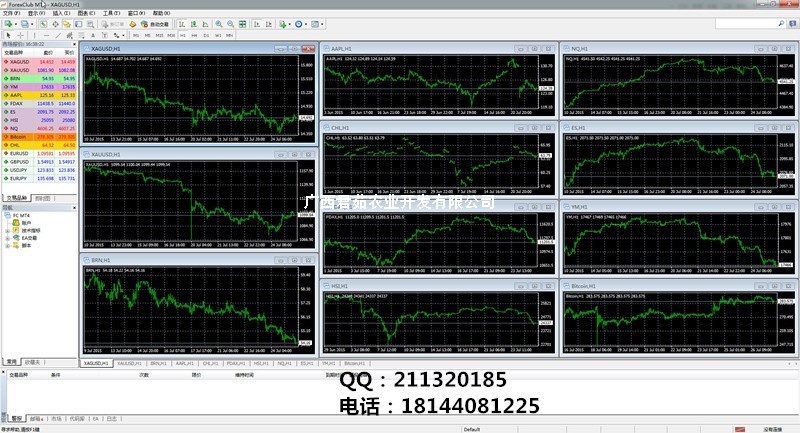The height and width of the screenshot is (433, 800).
Task: Select the trendline drawing tool
Action: (x=58, y=35)
